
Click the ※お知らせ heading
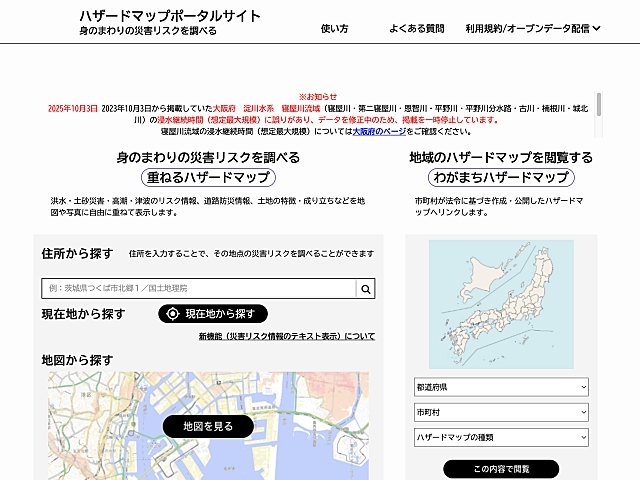318,97
